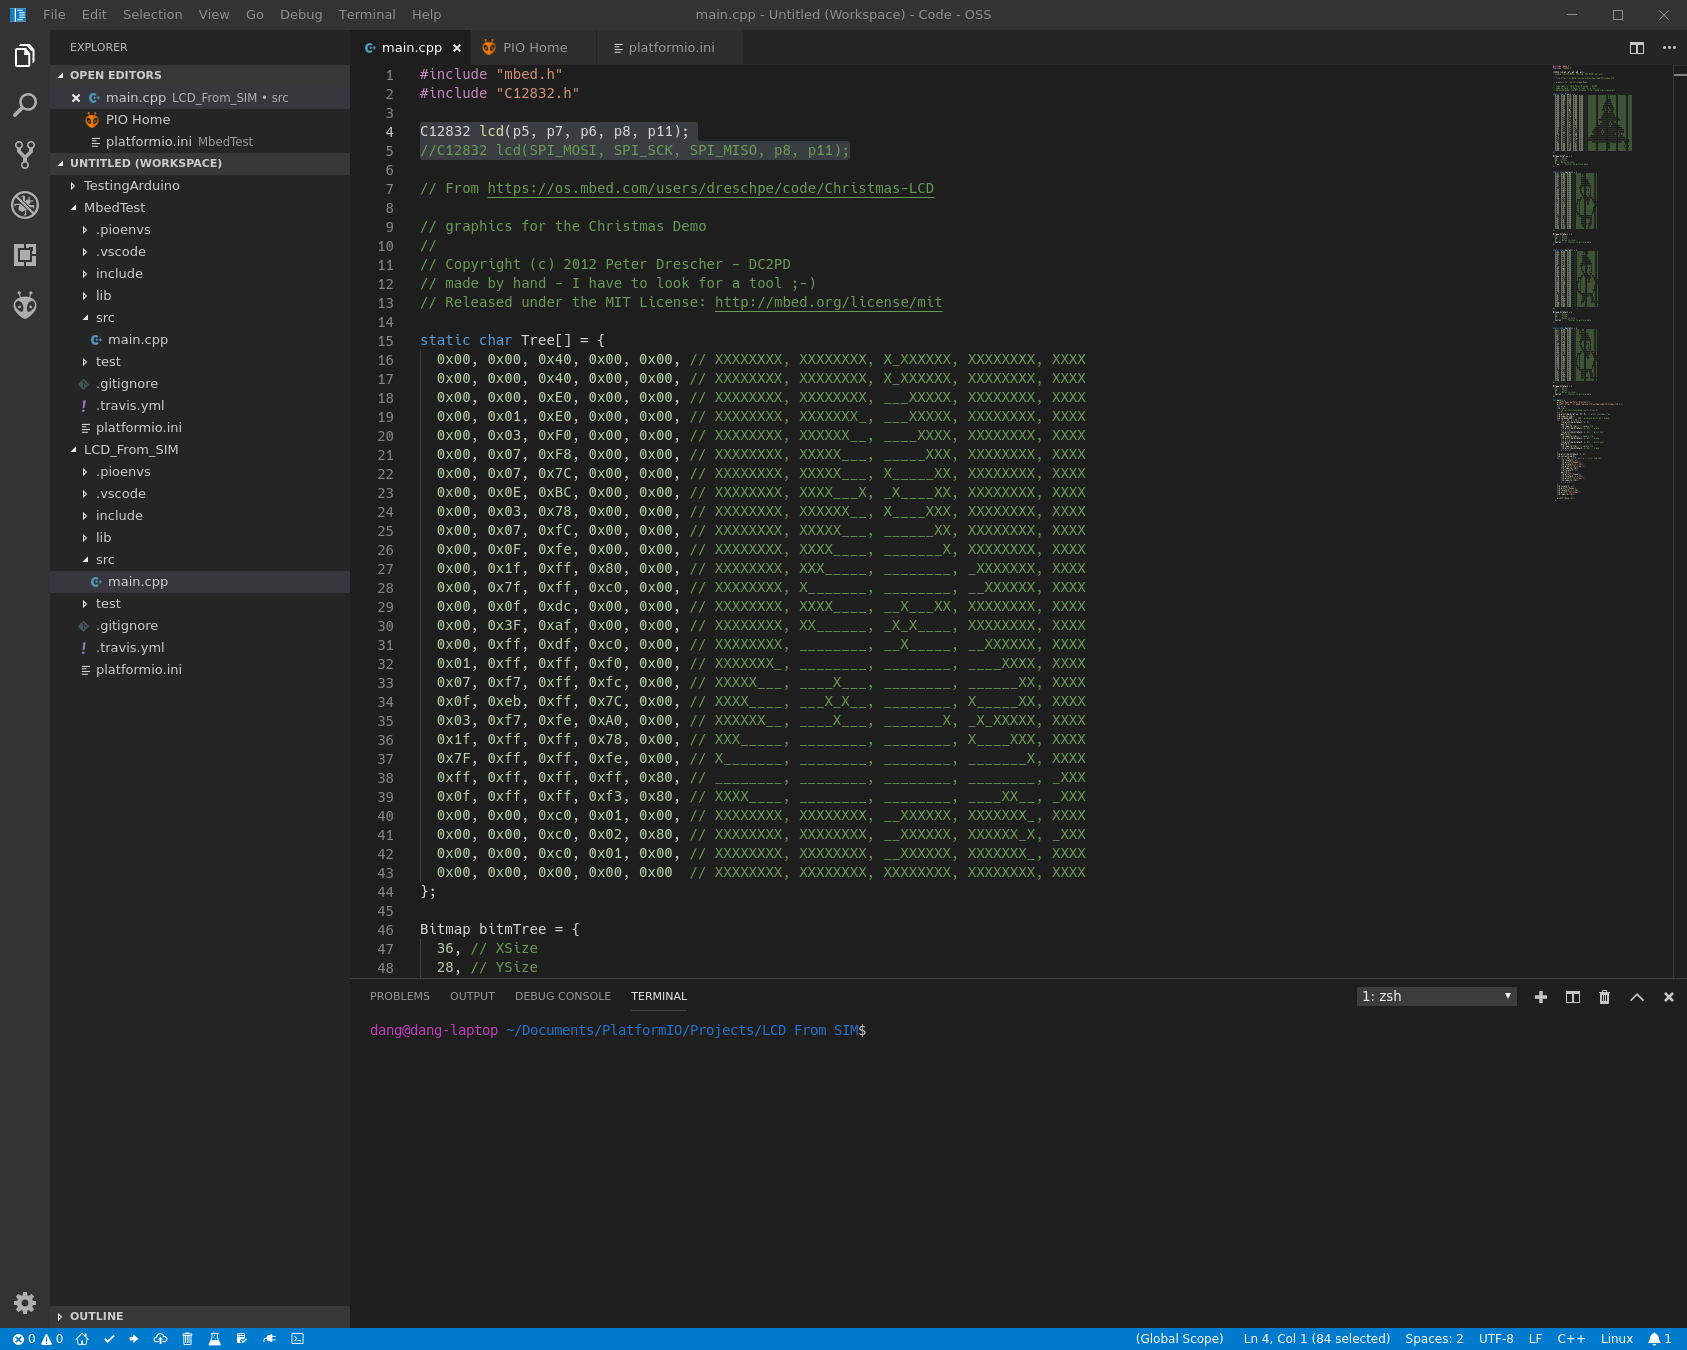Screen dimensions: 1687x1350
Task: Click the editor vertical scrollbar
Action: click(1680, 521)
